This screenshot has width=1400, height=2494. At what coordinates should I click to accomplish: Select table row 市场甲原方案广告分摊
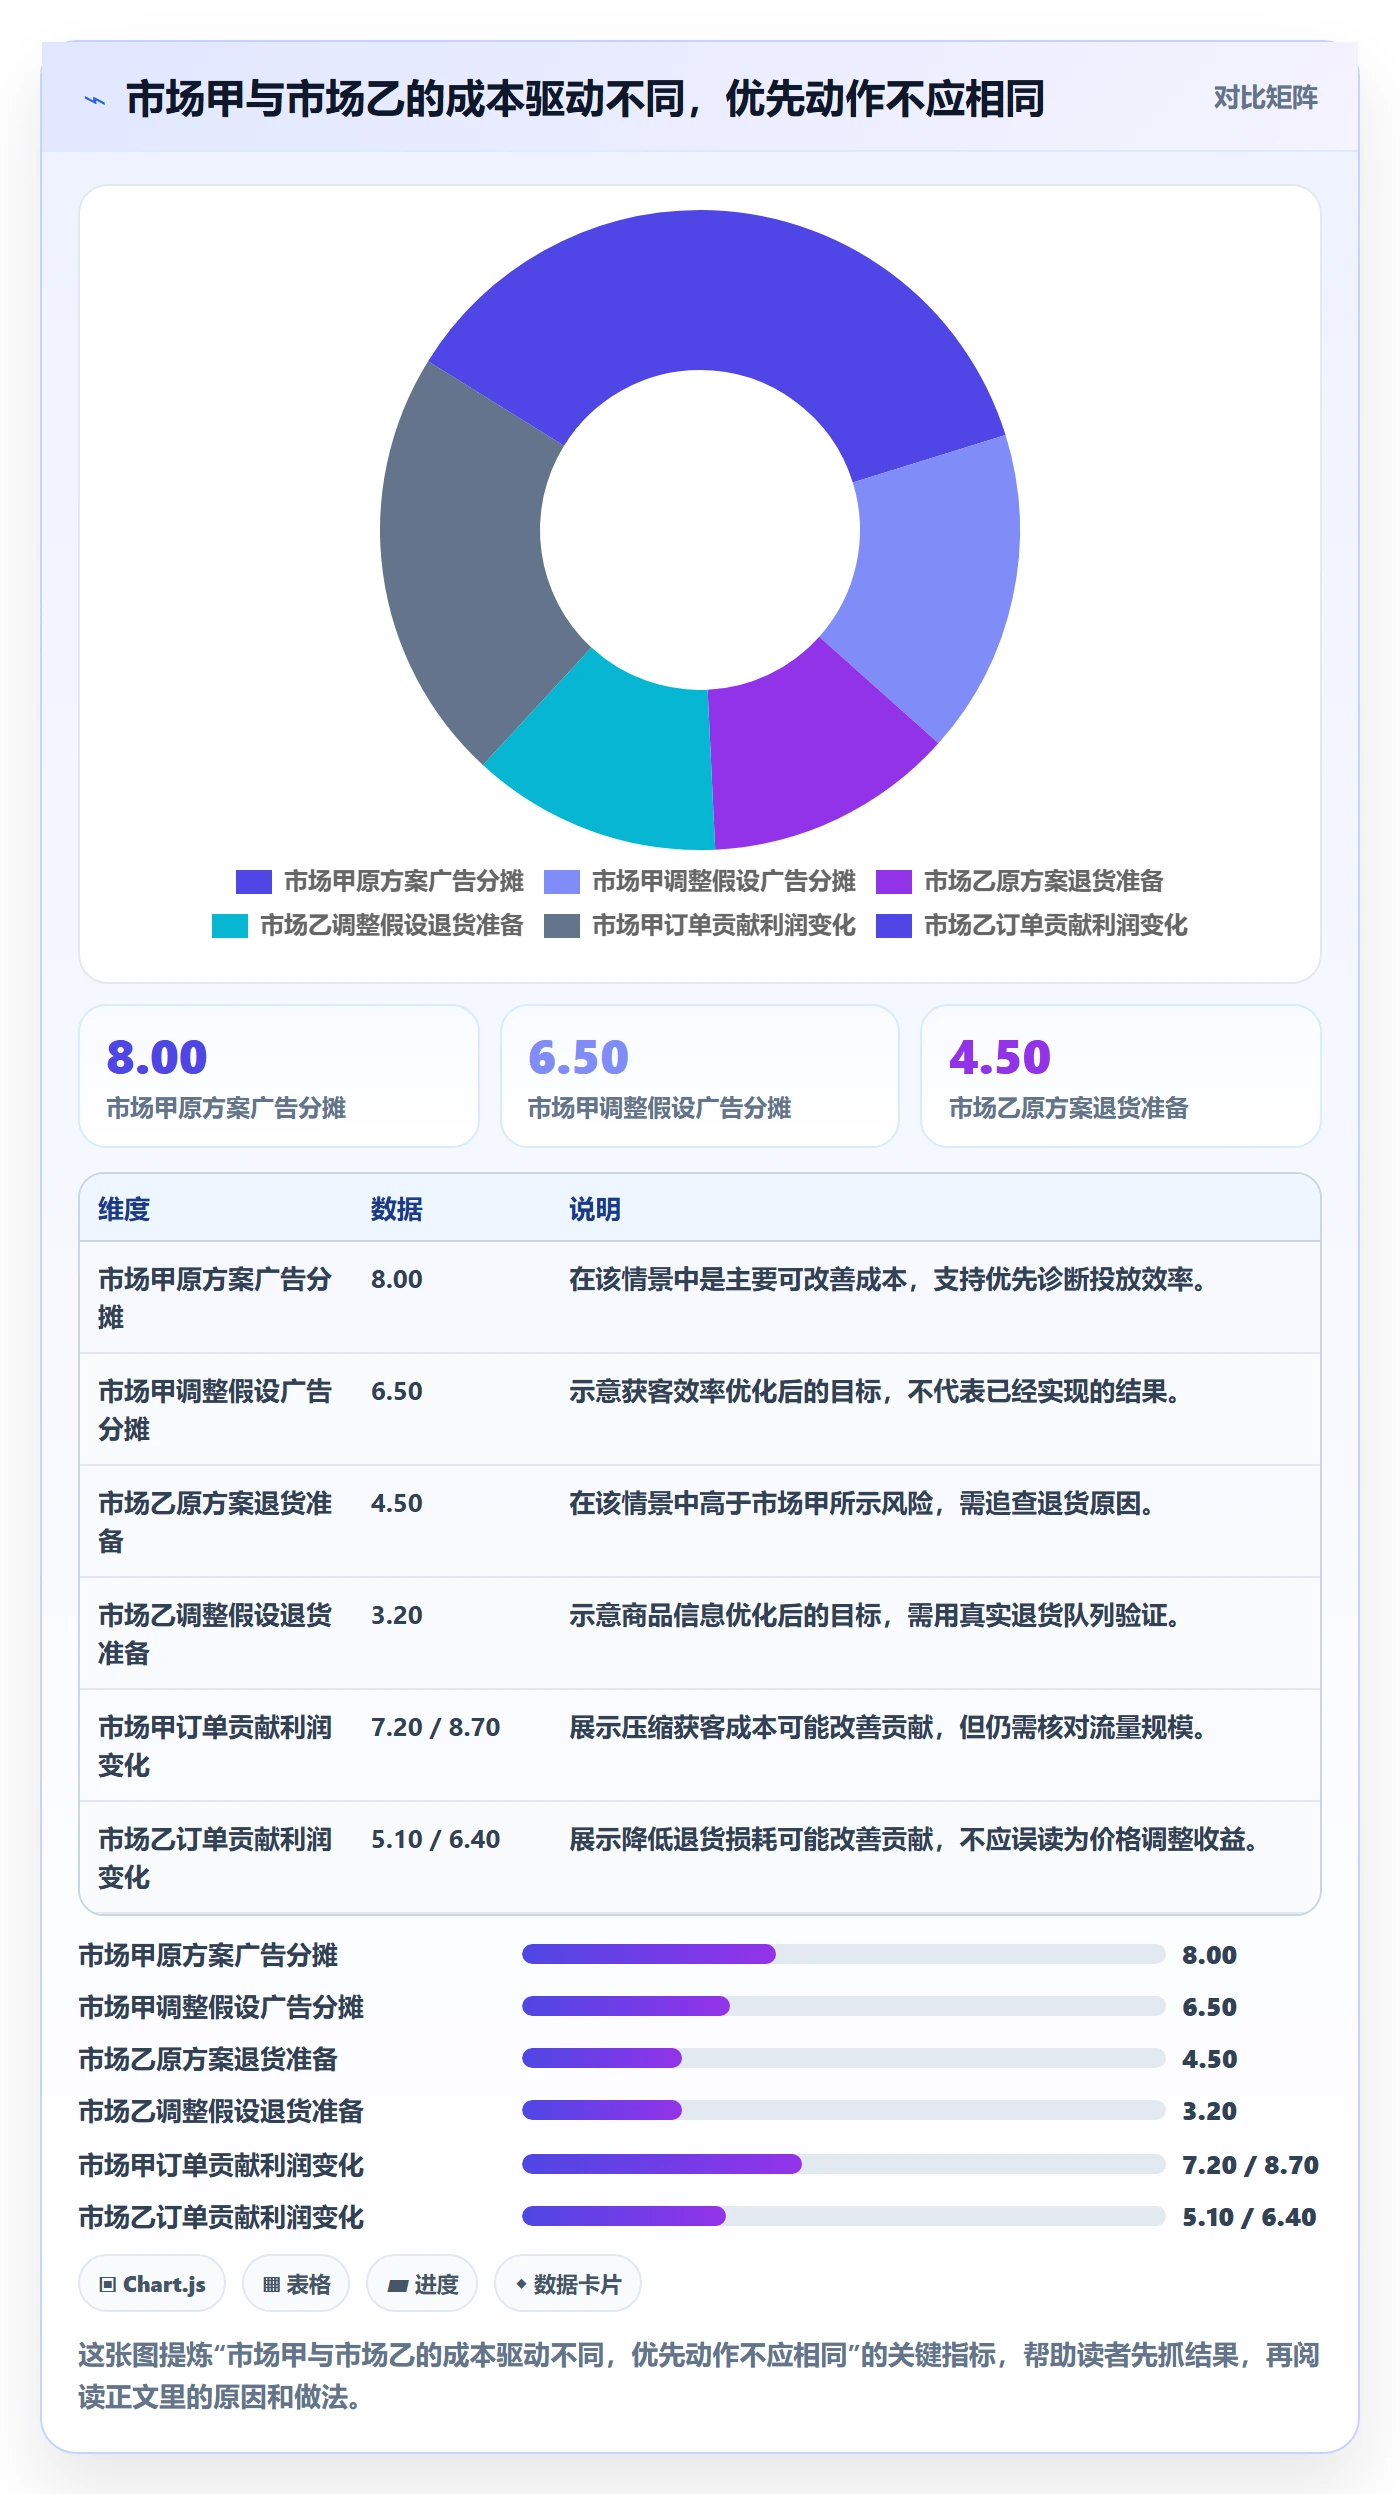[700, 1298]
